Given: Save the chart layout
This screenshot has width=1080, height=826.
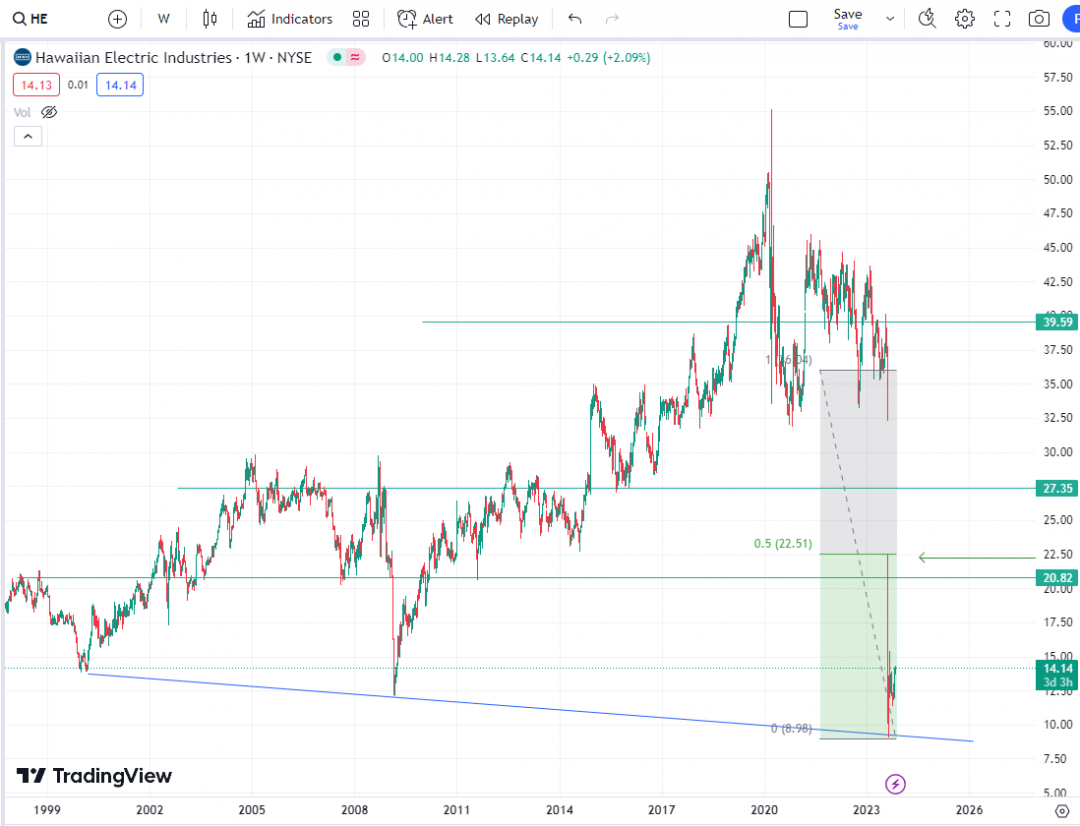Looking at the screenshot, I should click(x=848, y=19).
